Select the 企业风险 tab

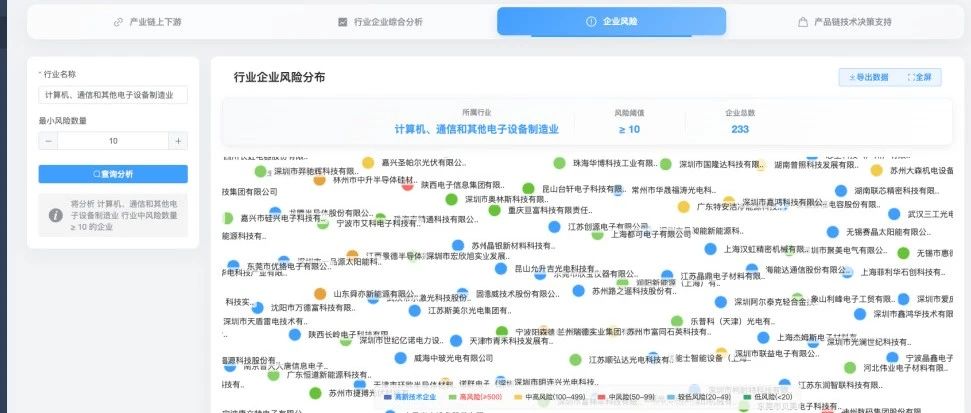coord(611,22)
